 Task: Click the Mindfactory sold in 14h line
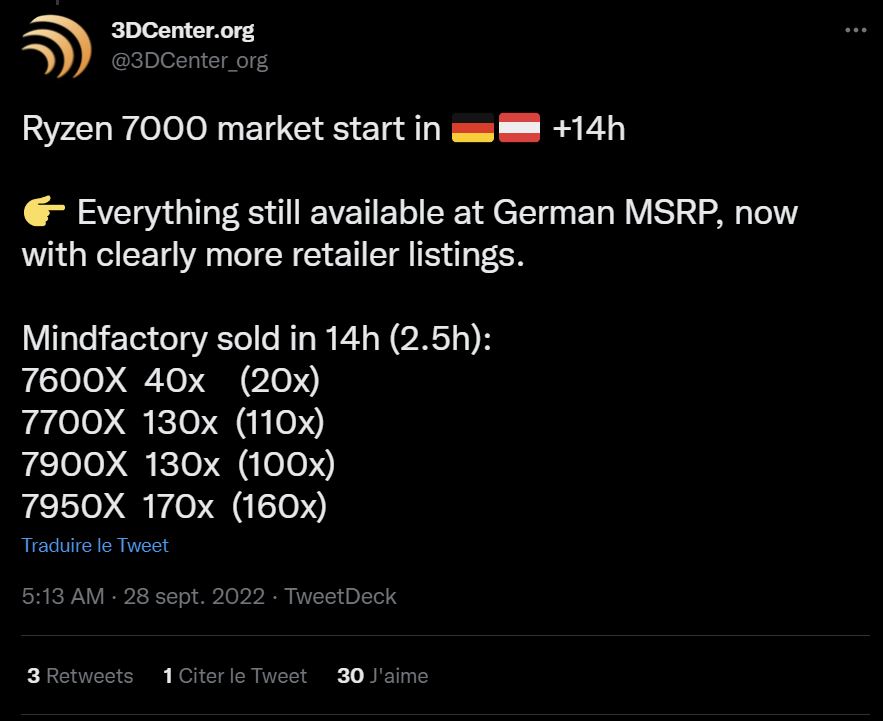(257, 338)
